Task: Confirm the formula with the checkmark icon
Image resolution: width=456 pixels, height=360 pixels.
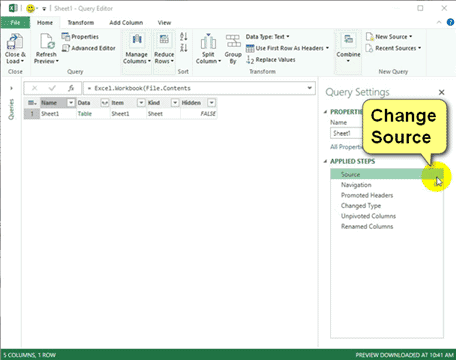Action: coord(52,88)
